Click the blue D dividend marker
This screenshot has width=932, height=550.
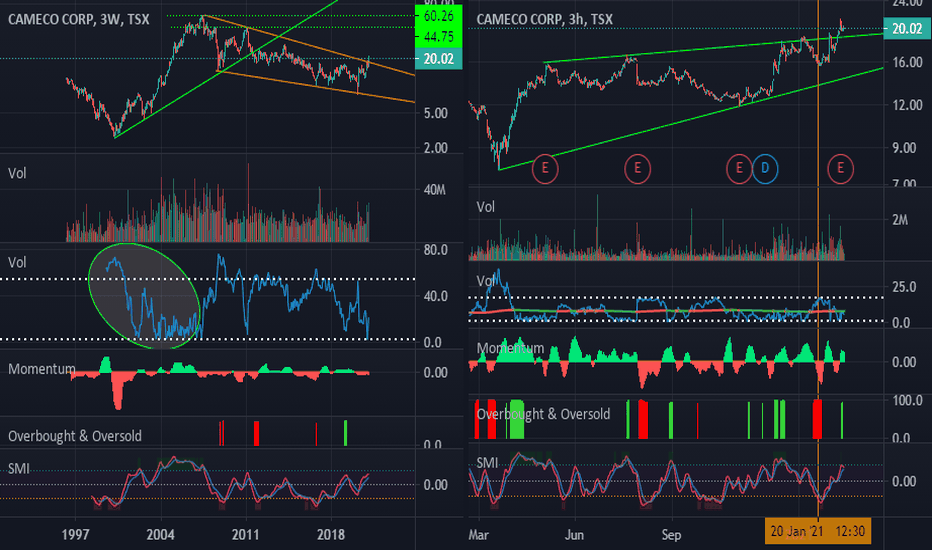765,168
